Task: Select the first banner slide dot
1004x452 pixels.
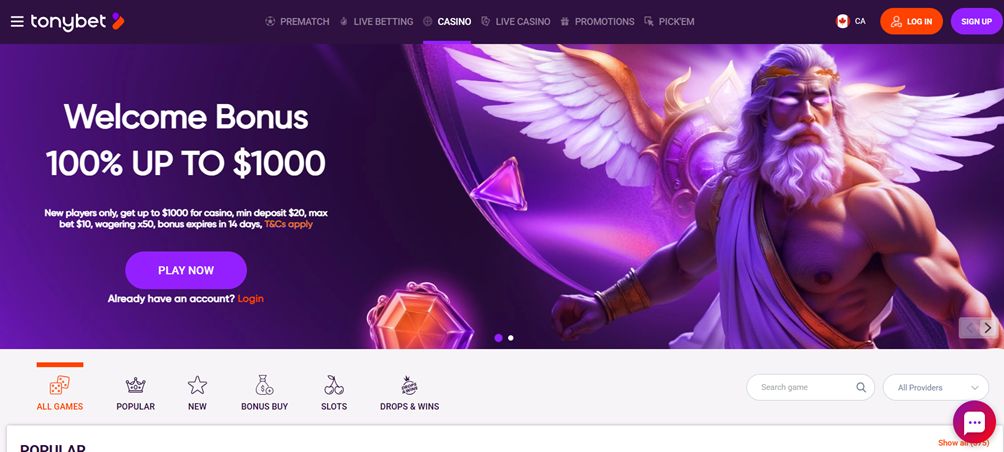Action: tap(498, 338)
